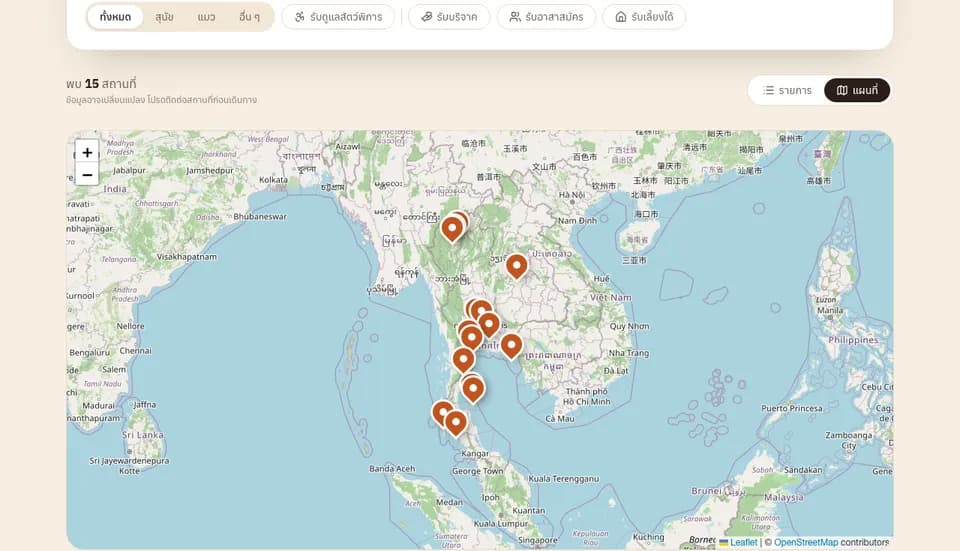The width and height of the screenshot is (960, 551).
Task: Click the marker on the gulf coast west of Cà Mau
Action: pos(473,390)
